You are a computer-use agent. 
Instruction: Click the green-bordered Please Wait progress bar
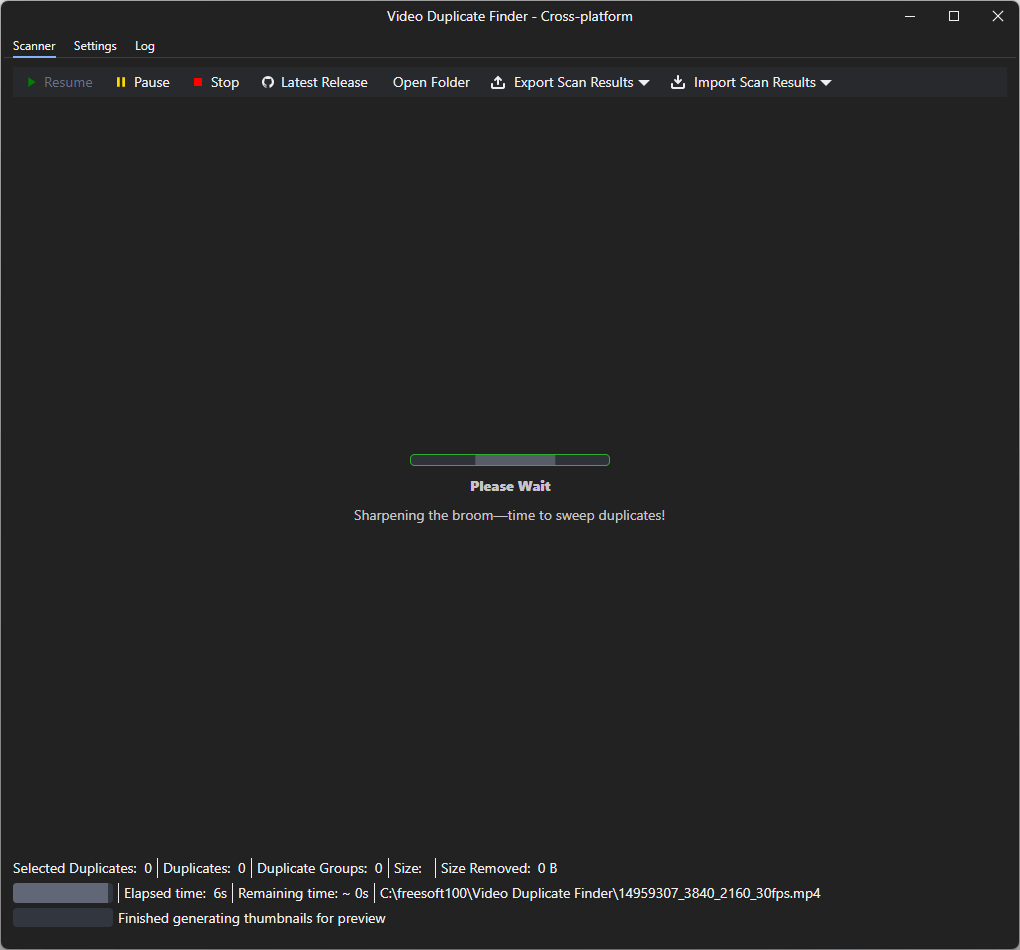tap(510, 460)
